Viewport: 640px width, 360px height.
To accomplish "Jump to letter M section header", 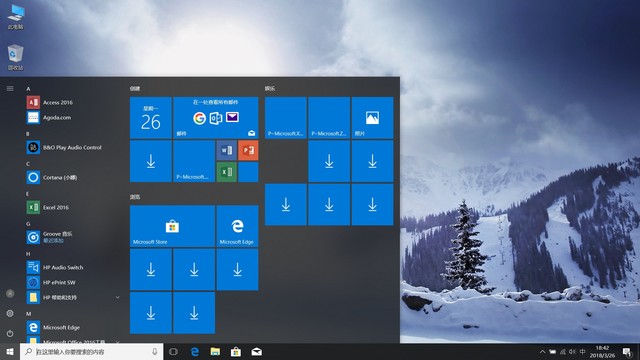I will (x=29, y=314).
